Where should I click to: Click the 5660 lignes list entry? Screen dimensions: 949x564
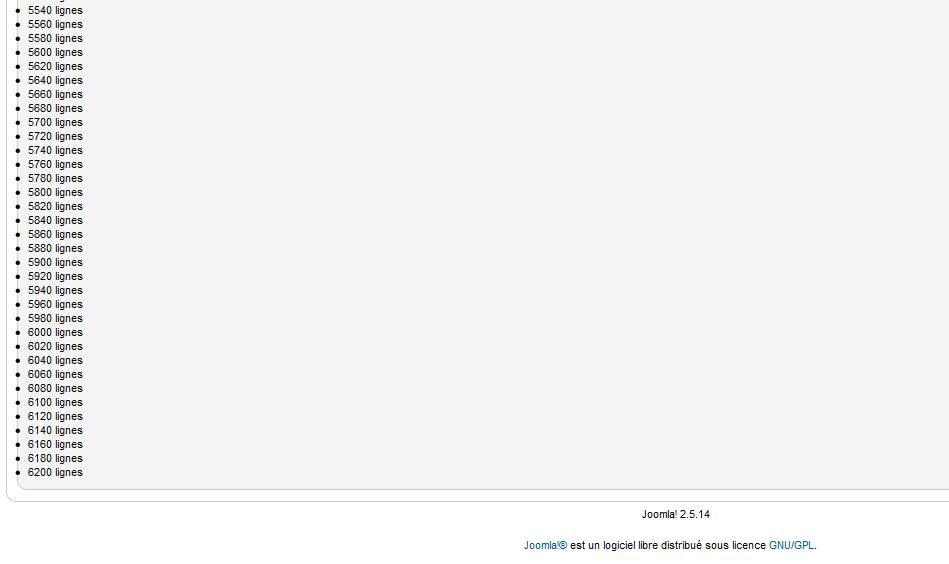coord(55,94)
